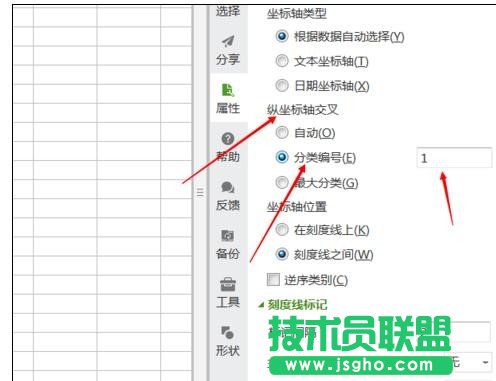Open the 分享 (Share) sidebar icon
This screenshot has width=496, height=381.
[228, 50]
